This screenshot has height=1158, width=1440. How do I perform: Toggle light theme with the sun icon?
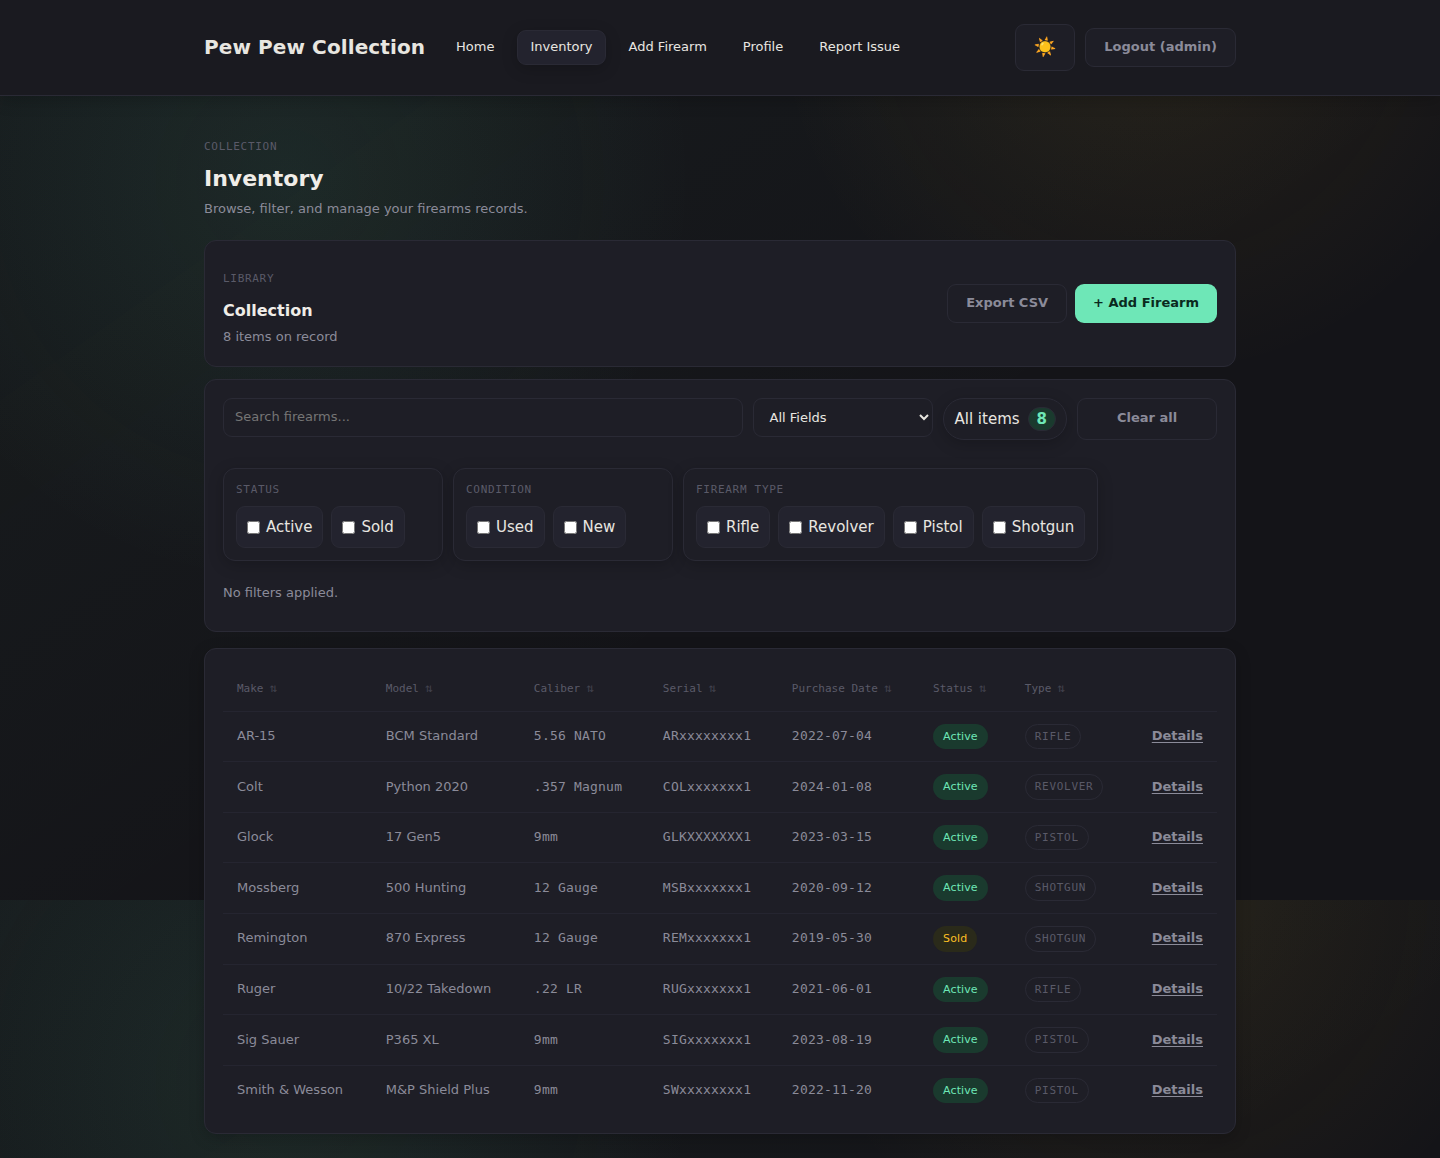(x=1044, y=47)
